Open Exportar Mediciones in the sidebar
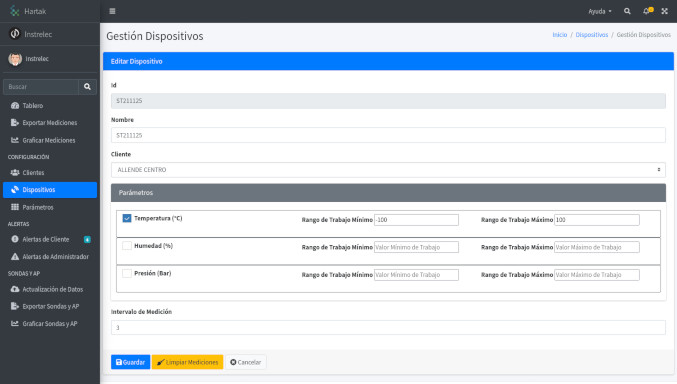The height and width of the screenshot is (384, 677). coord(50,123)
